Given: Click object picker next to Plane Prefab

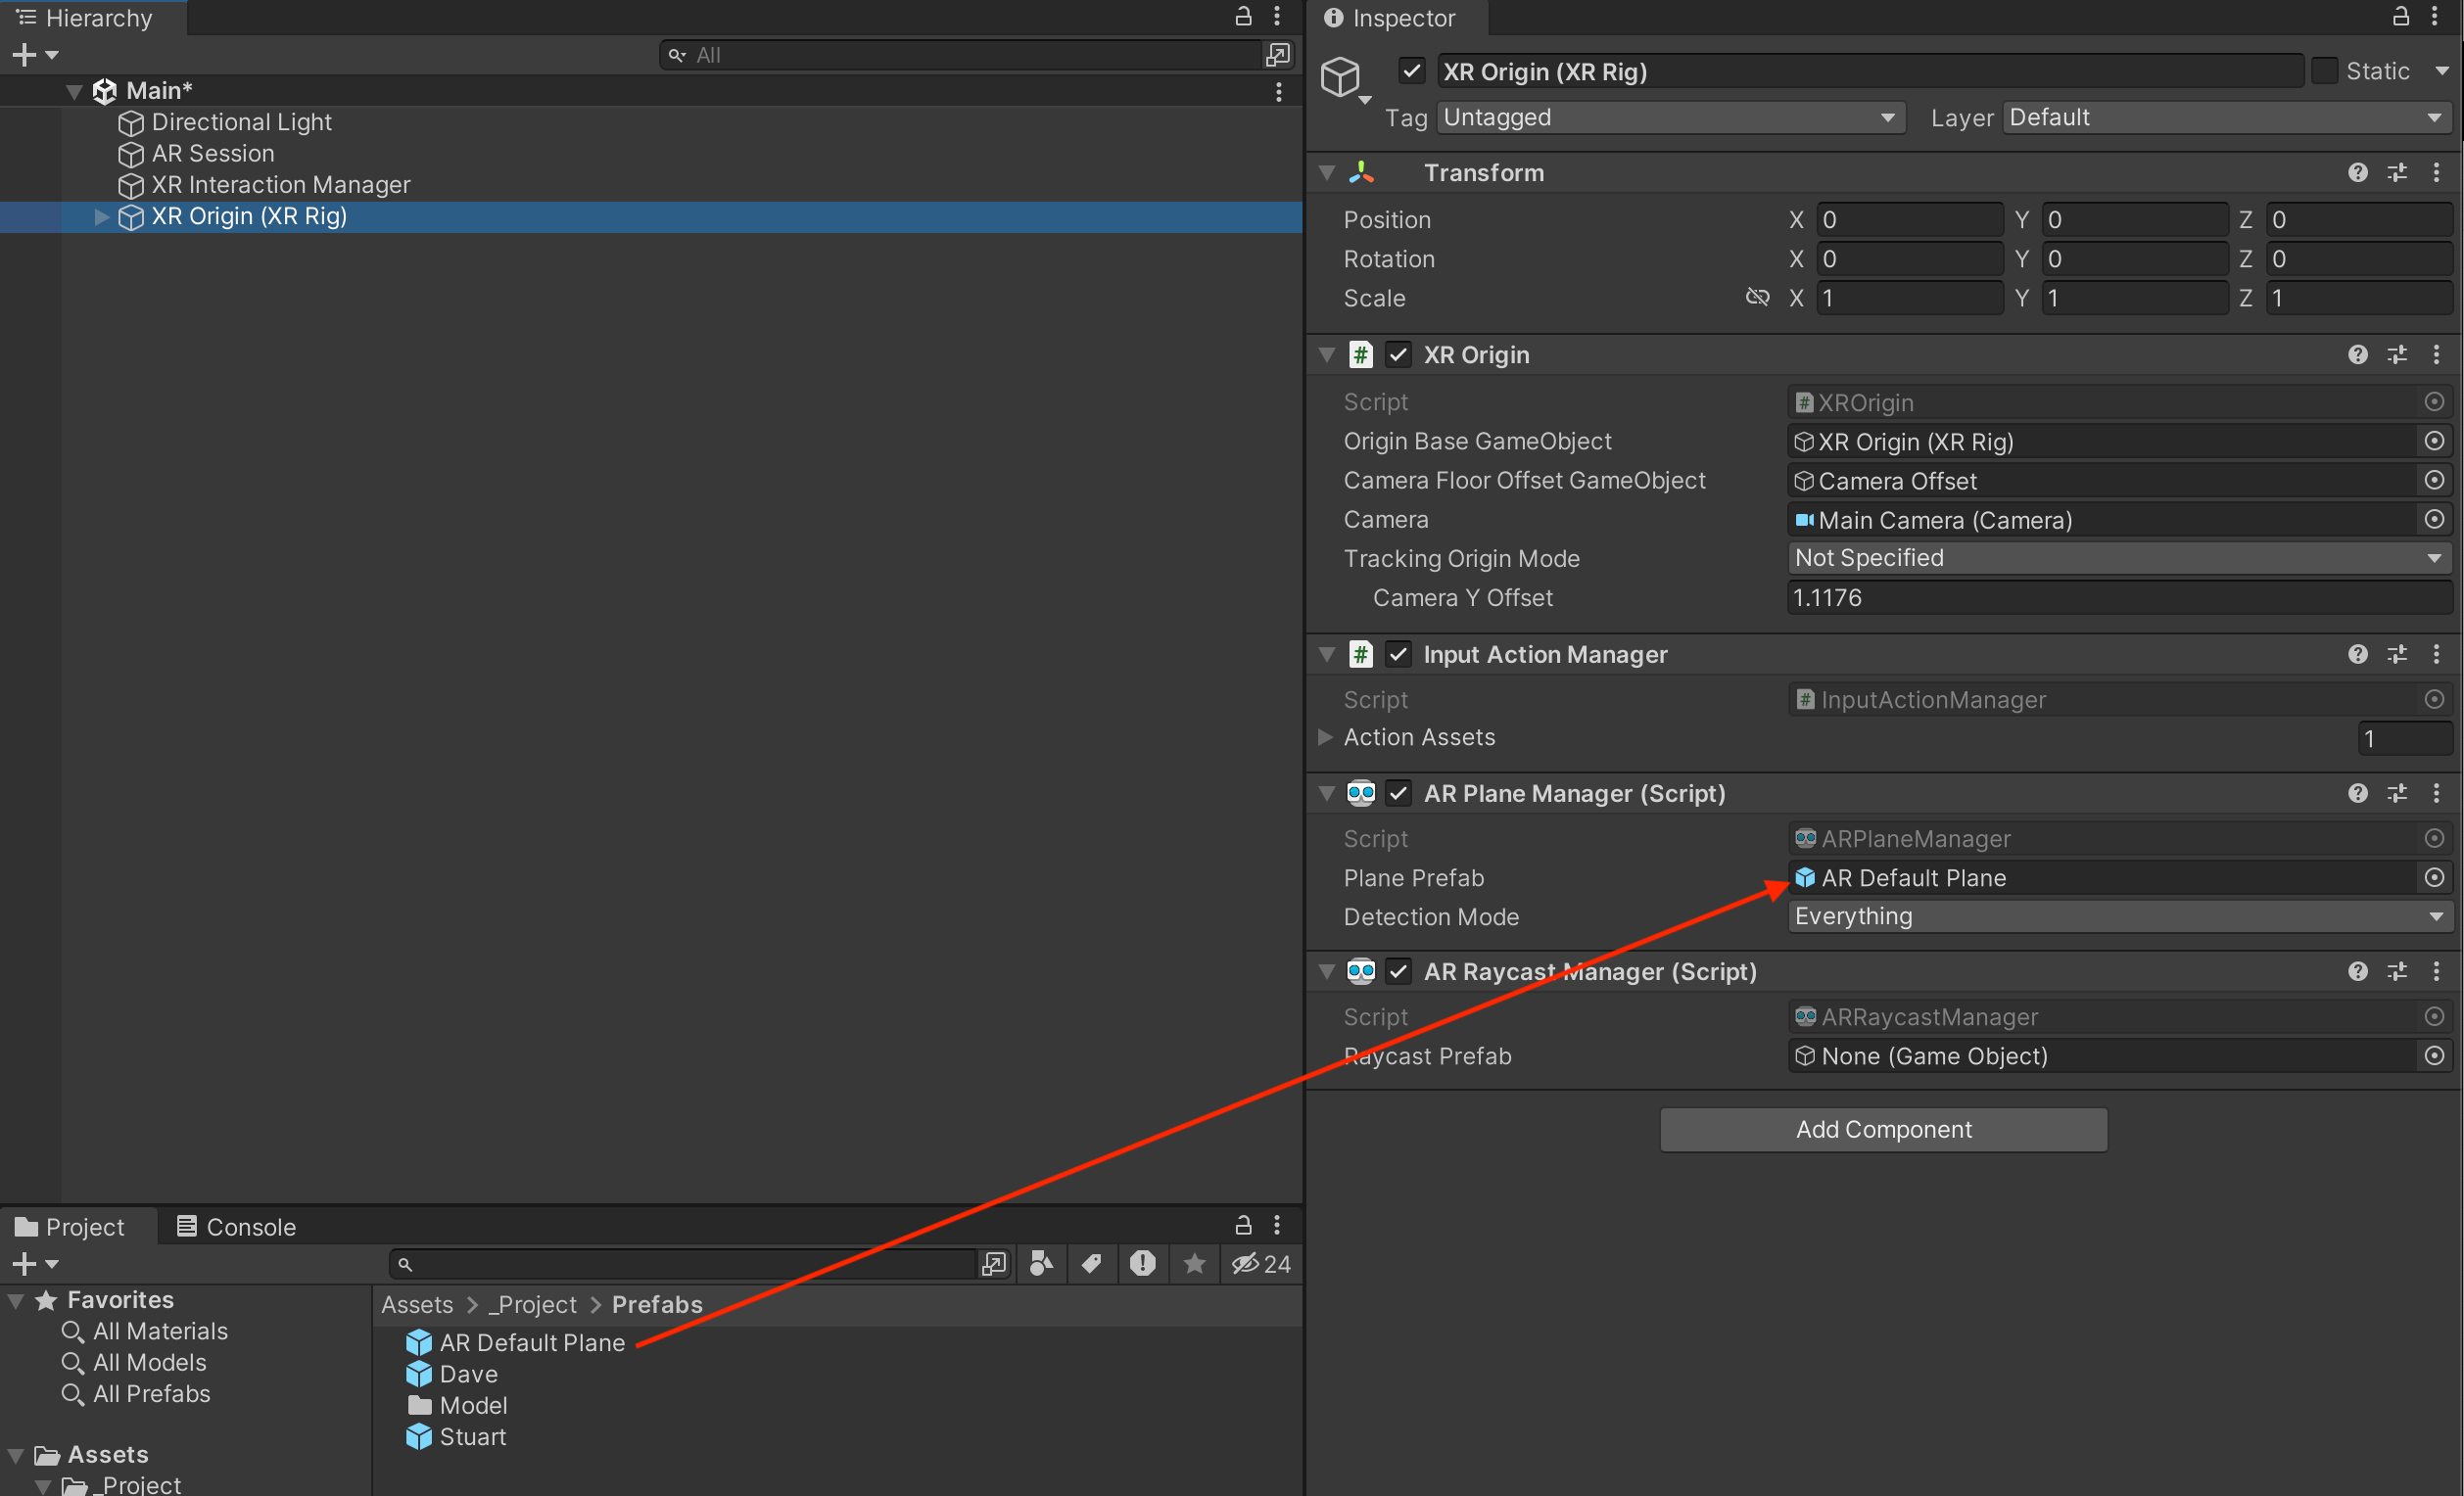Looking at the screenshot, I should pos(2434,878).
